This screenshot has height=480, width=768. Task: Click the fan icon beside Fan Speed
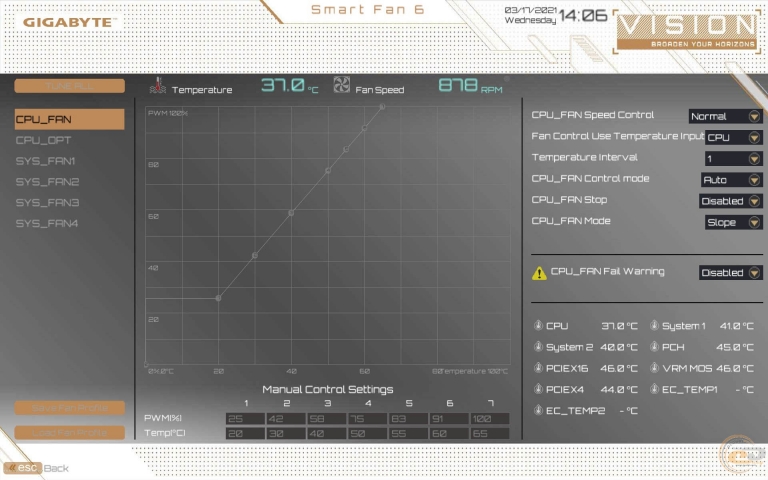[341, 85]
